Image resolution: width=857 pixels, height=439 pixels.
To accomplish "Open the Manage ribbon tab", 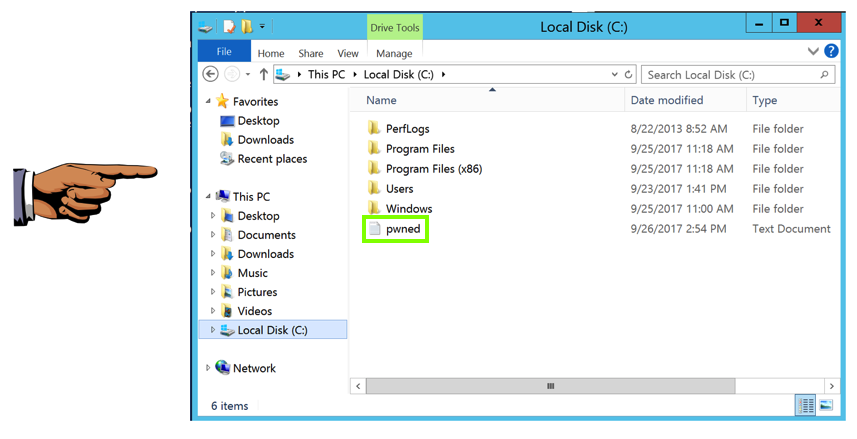I will click(394, 53).
